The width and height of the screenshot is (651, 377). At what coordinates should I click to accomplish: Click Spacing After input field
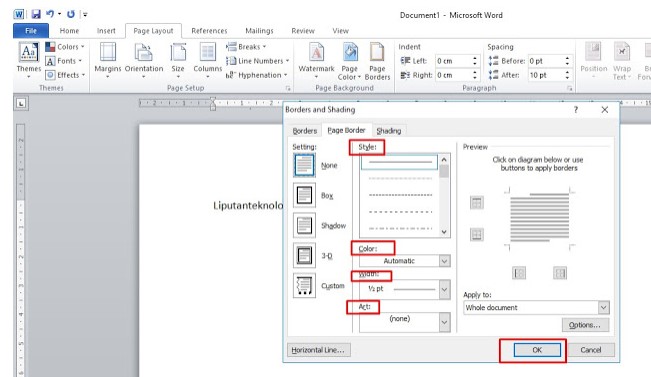pyautogui.click(x=546, y=75)
